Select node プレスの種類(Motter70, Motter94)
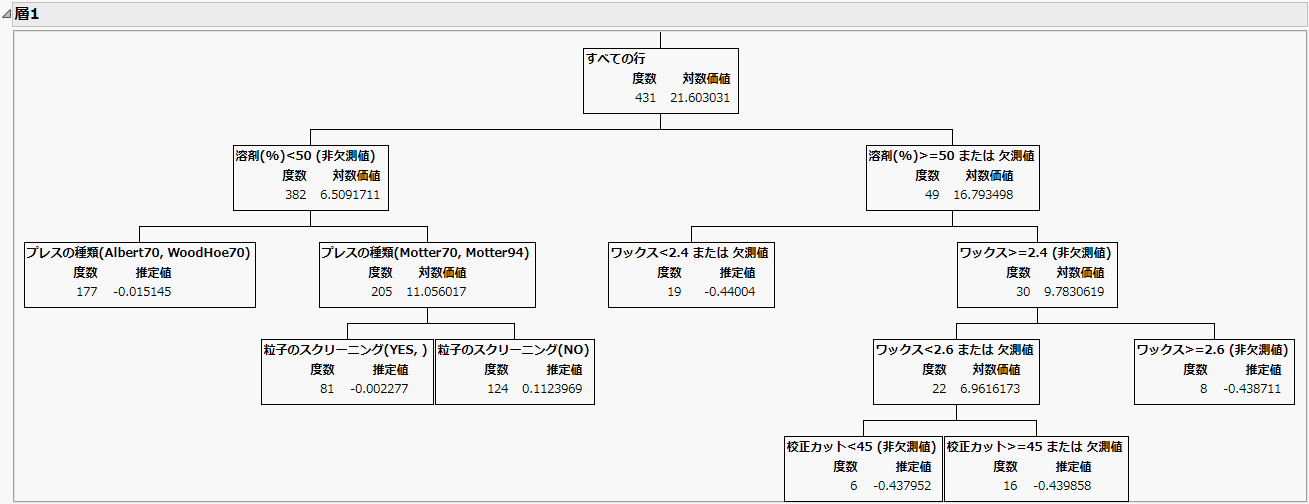Screen dimensions: 1309x504 click(425, 252)
